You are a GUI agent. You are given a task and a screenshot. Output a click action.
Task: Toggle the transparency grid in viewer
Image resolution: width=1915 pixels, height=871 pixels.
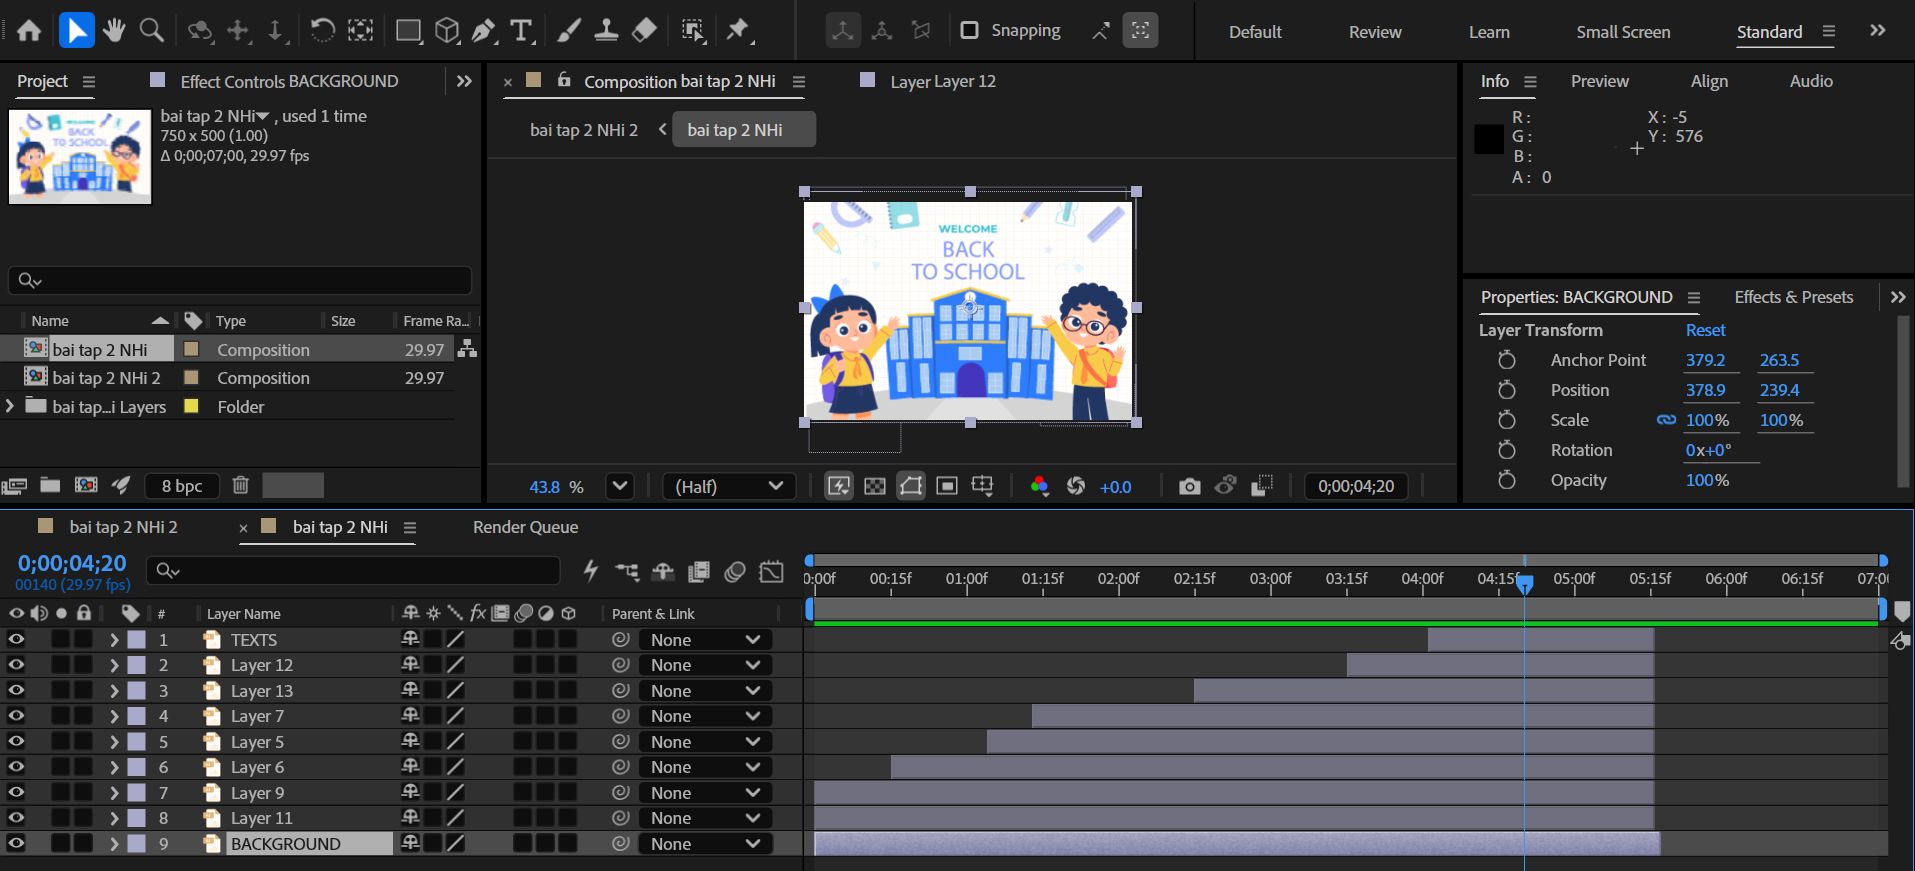point(875,487)
